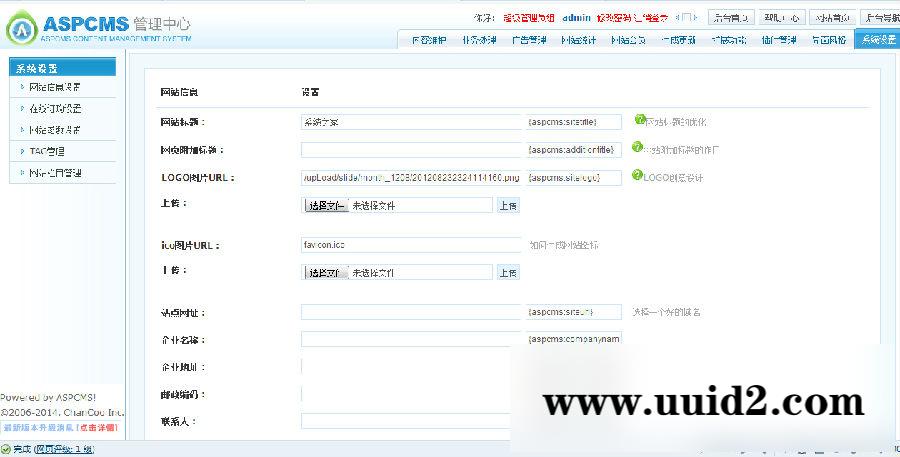Click the green help icon beside {aspcms:additiontitle}

click(x=637, y=147)
